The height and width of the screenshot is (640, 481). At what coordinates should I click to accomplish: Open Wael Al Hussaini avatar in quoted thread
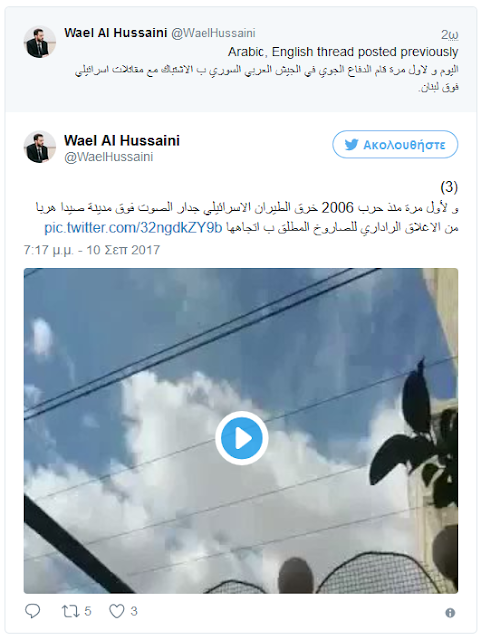click(x=40, y=42)
